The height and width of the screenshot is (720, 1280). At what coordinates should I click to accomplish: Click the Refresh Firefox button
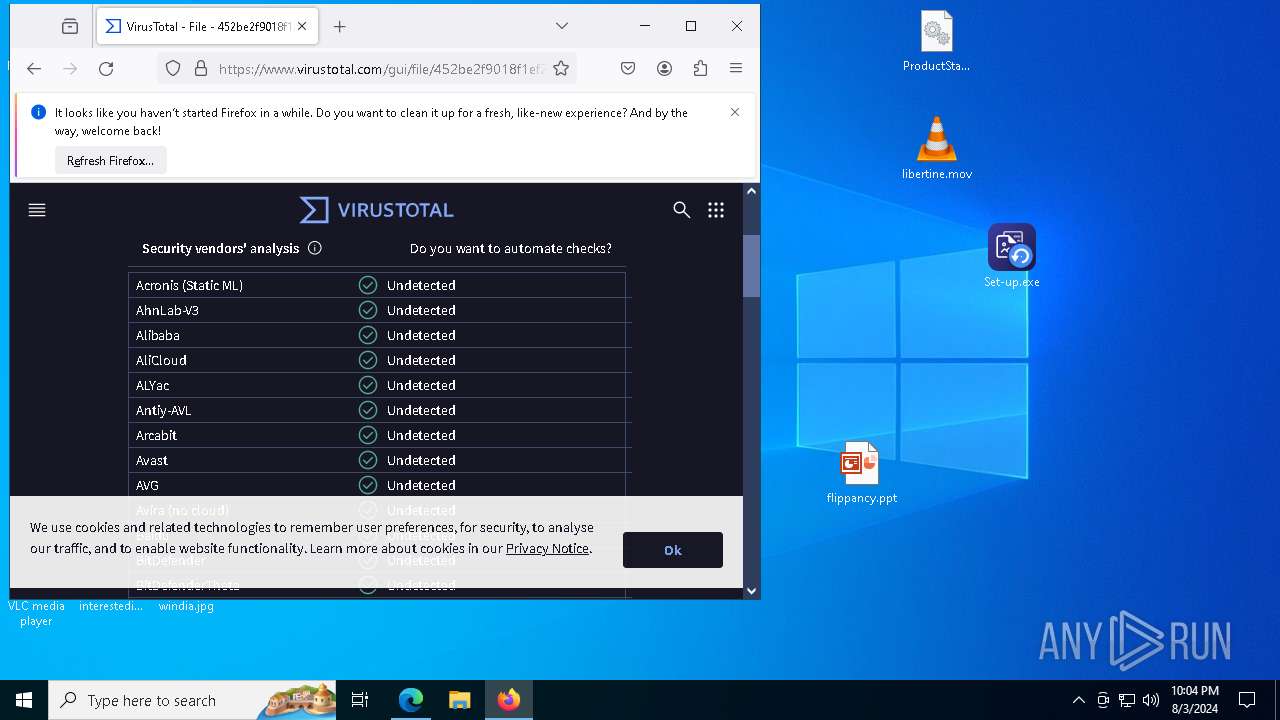tap(110, 161)
